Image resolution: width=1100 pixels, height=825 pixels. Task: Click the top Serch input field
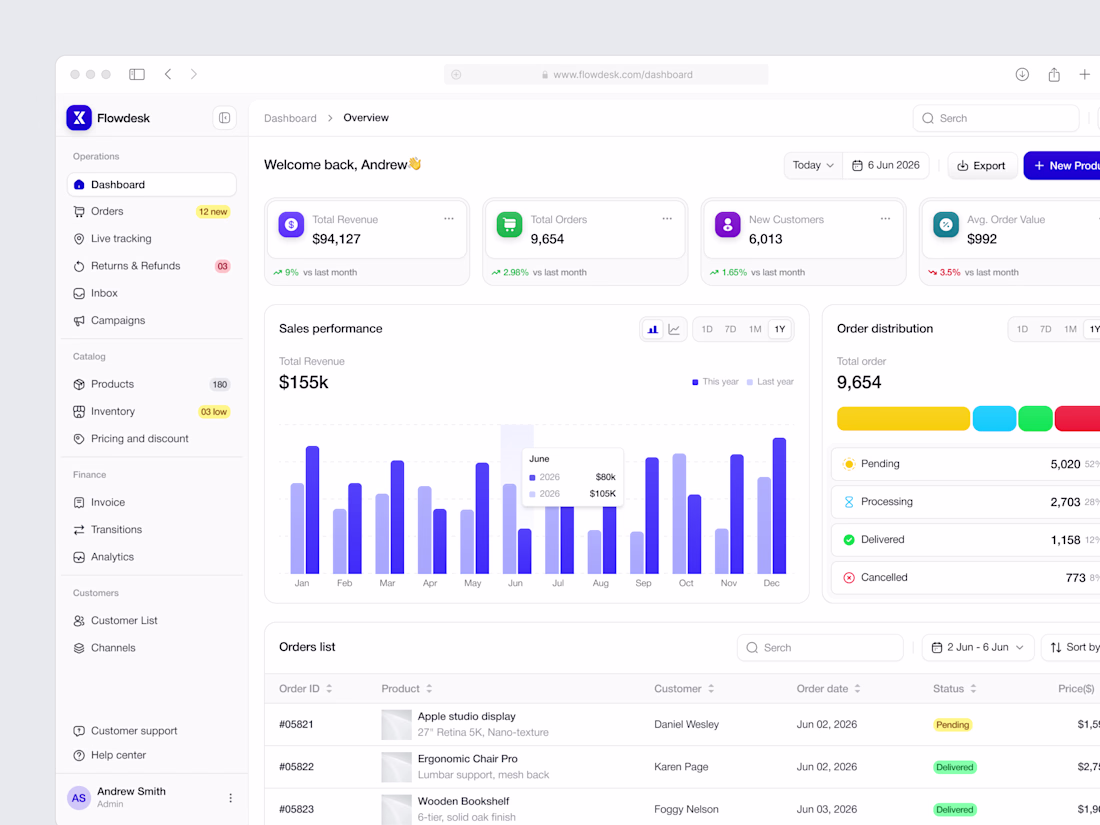(996, 119)
